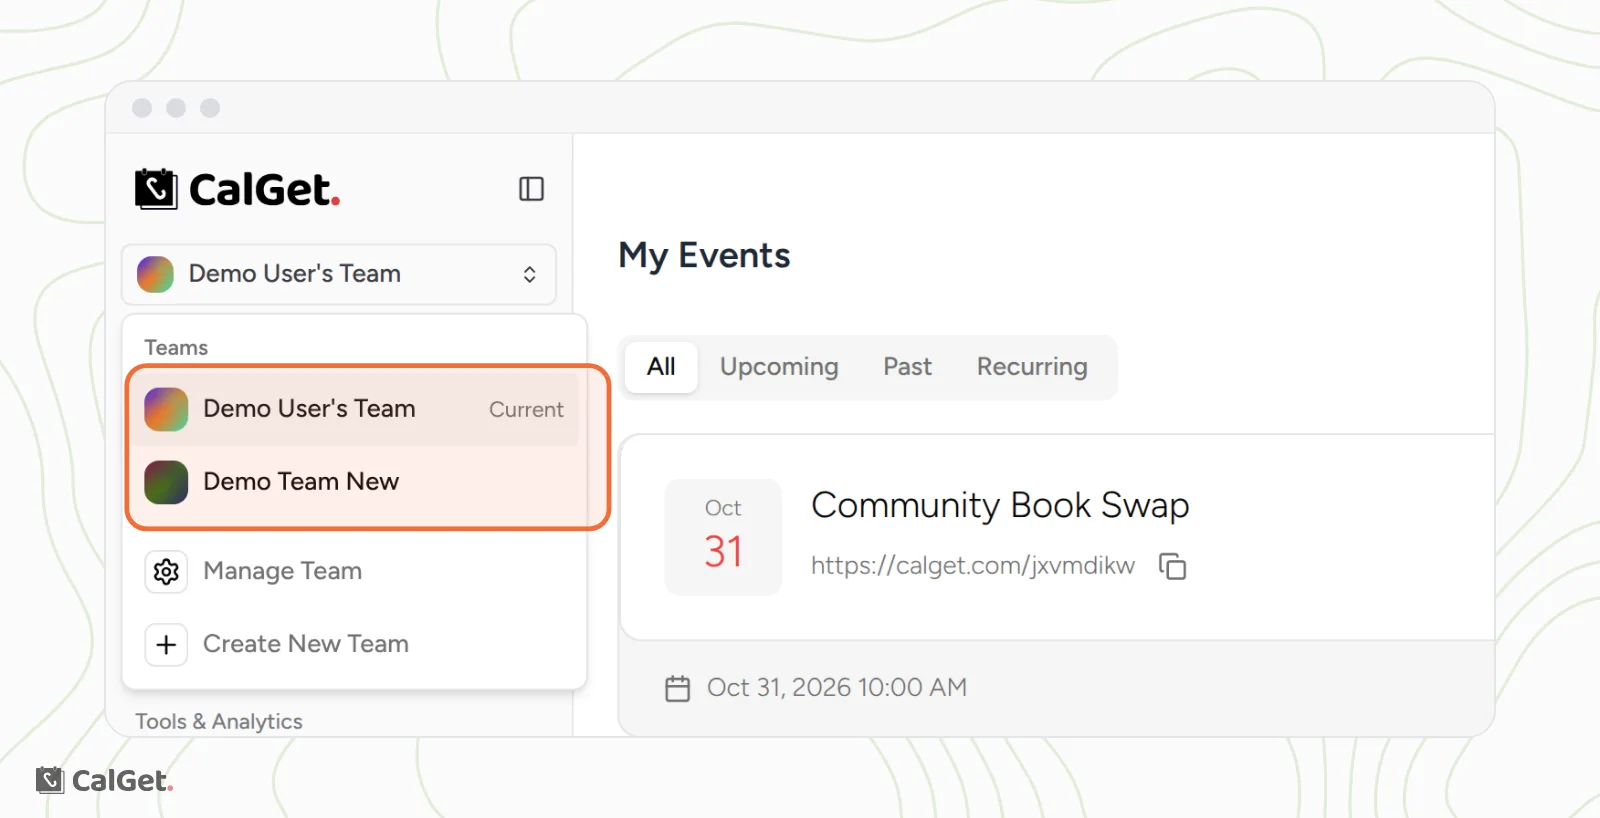Click the Demo Team New avatar
The height and width of the screenshot is (818, 1600).
tap(166, 482)
